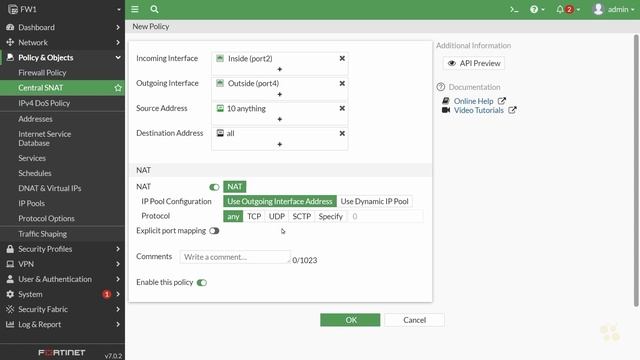Expand the User & Authentication chevron
The image size is (640, 360).
point(118,279)
